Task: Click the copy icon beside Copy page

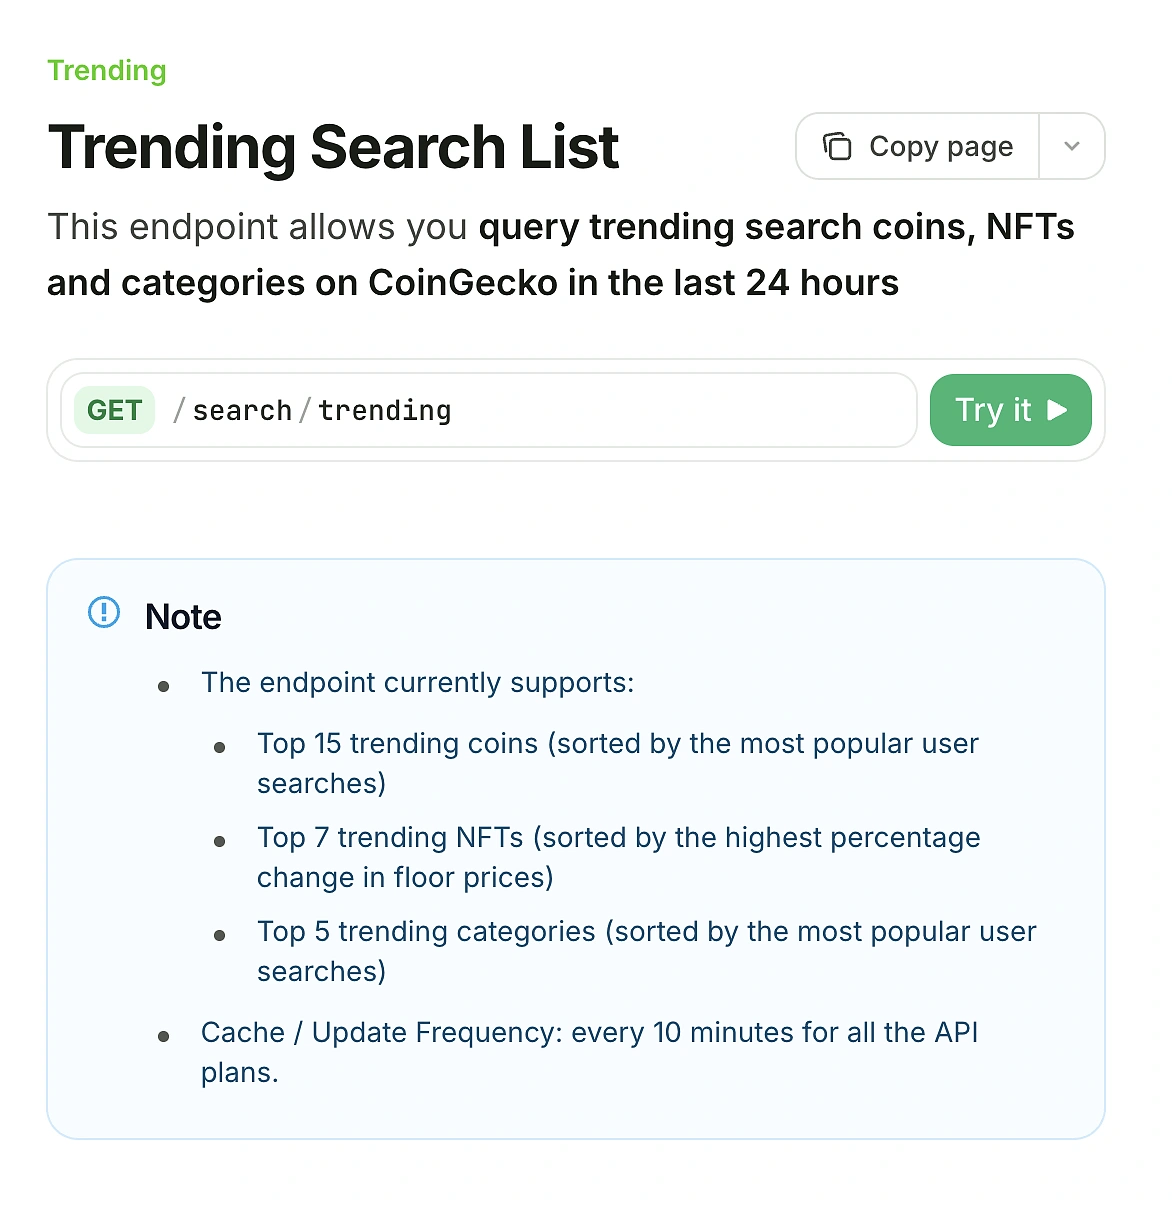Action: (x=837, y=147)
